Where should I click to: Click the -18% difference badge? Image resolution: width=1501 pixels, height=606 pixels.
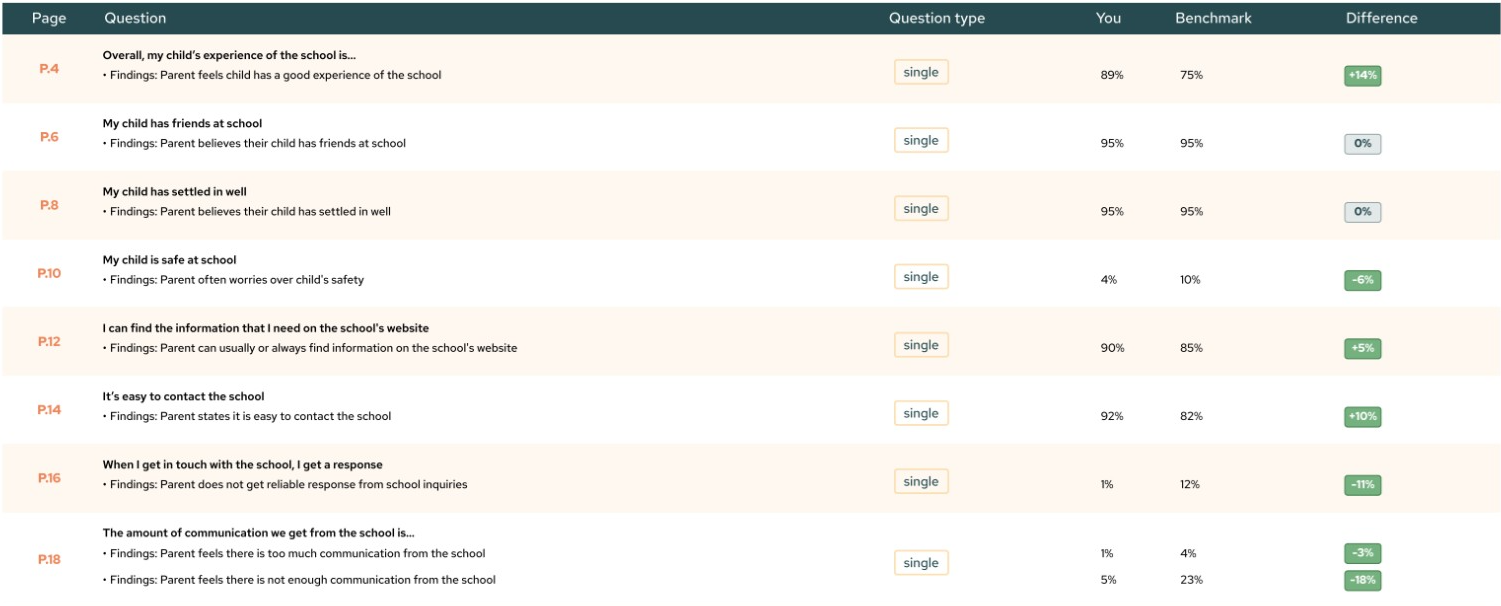tap(1362, 581)
